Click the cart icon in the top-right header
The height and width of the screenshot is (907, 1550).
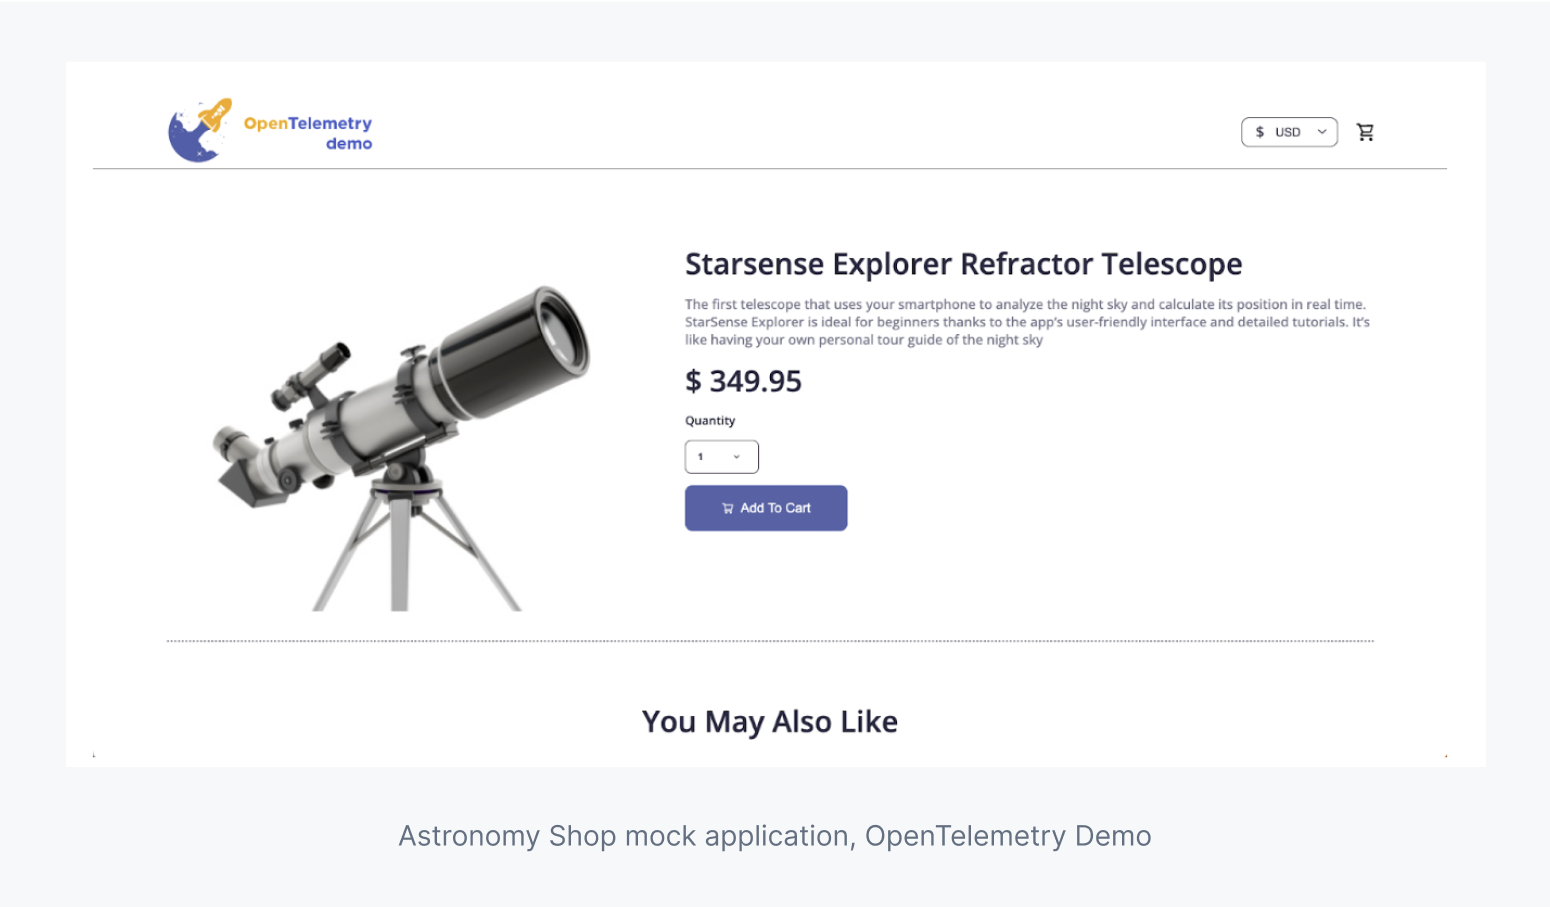(x=1366, y=131)
